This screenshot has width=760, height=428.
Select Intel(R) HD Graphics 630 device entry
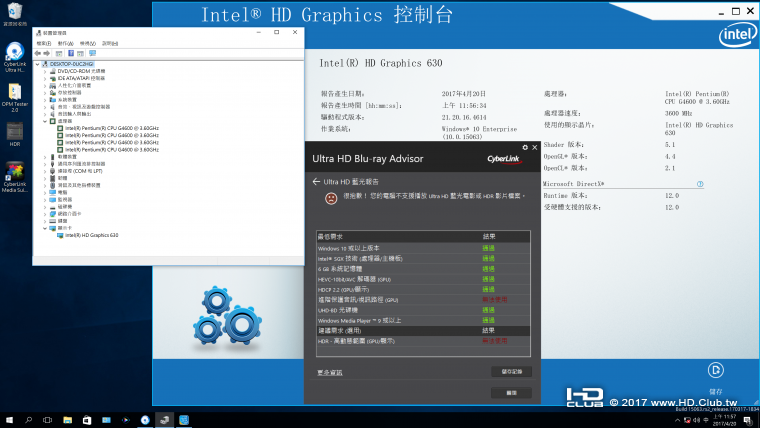click(x=92, y=235)
